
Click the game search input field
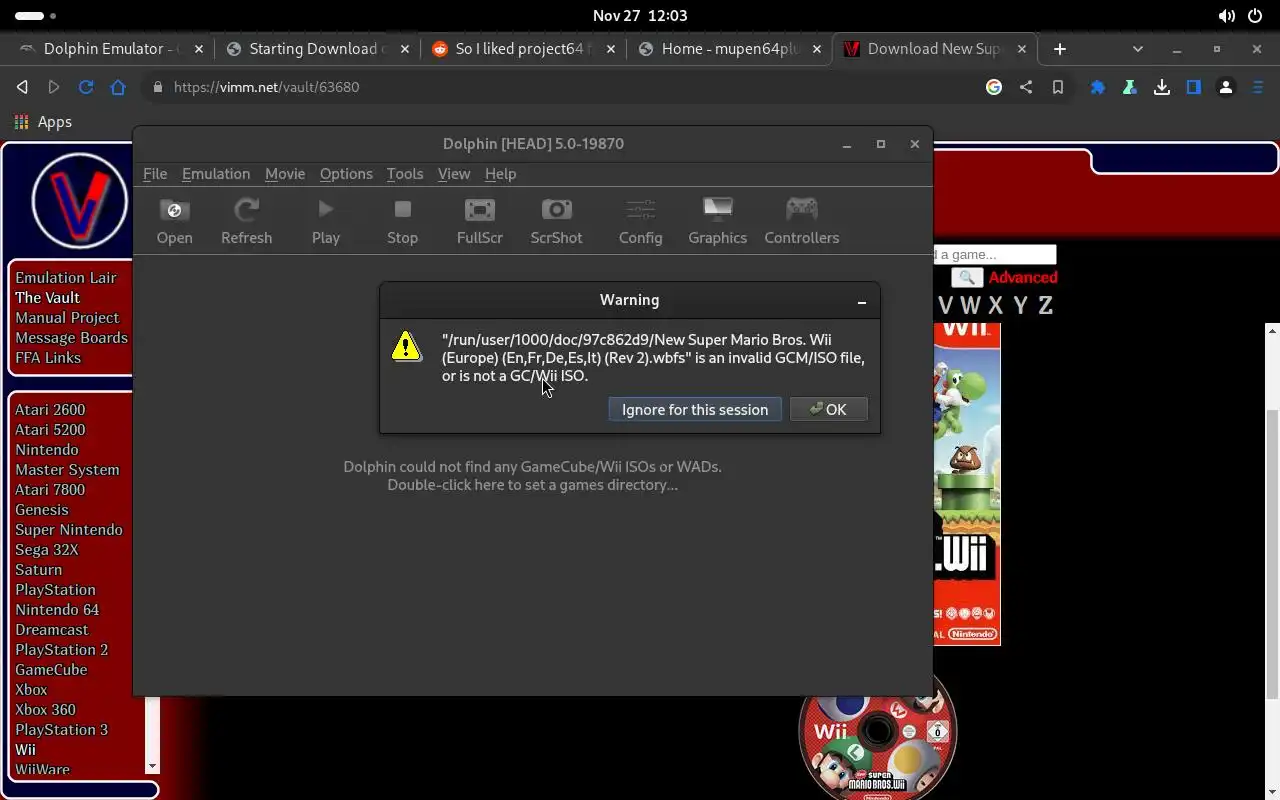click(995, 255)
